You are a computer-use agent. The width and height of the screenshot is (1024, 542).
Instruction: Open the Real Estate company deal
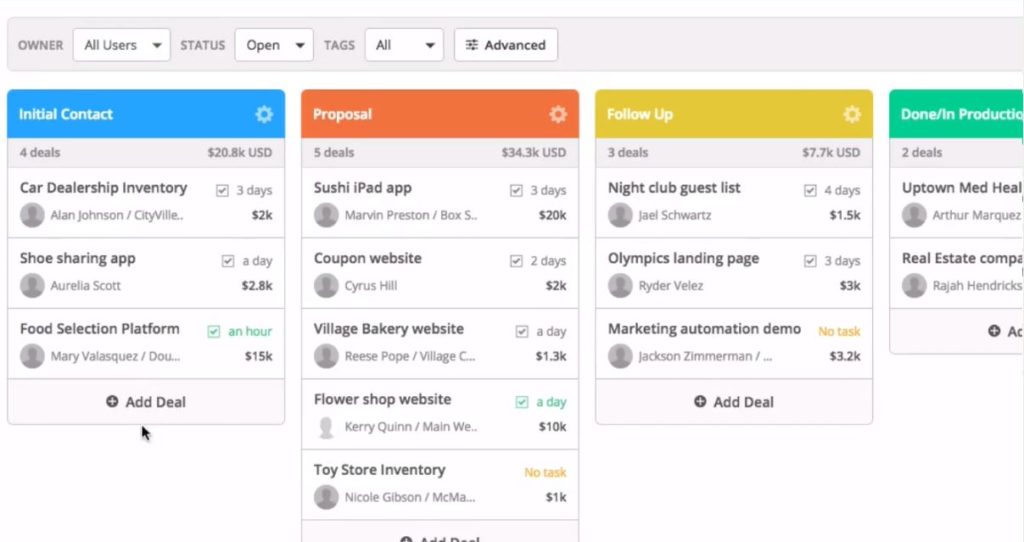coord(962,259)
